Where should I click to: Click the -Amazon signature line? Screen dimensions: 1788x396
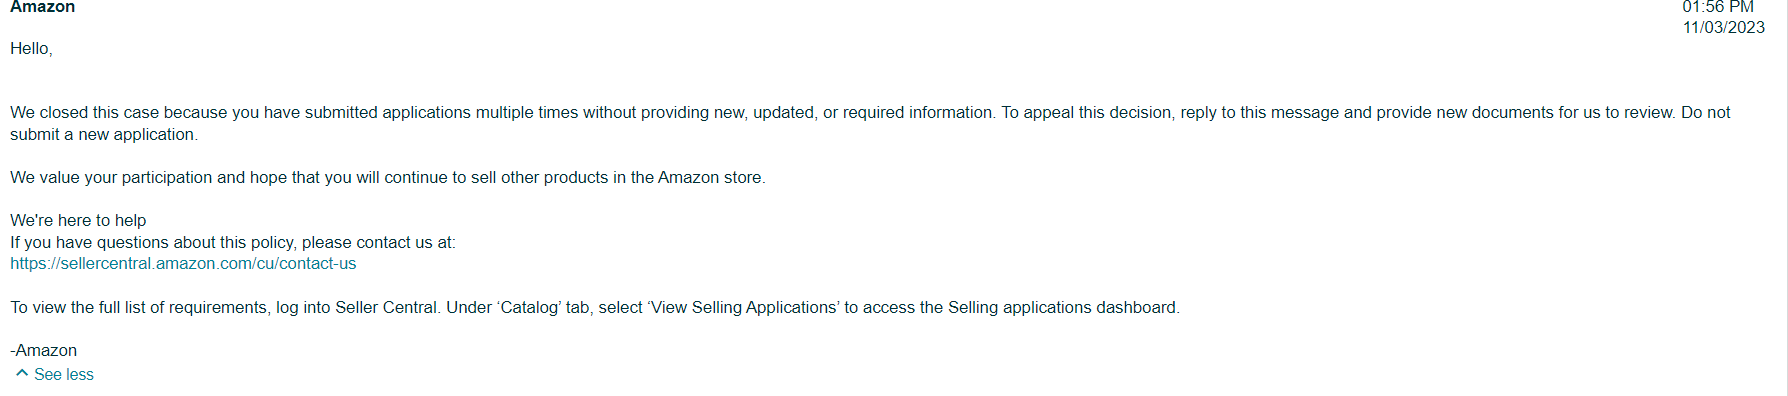[43, 351]
